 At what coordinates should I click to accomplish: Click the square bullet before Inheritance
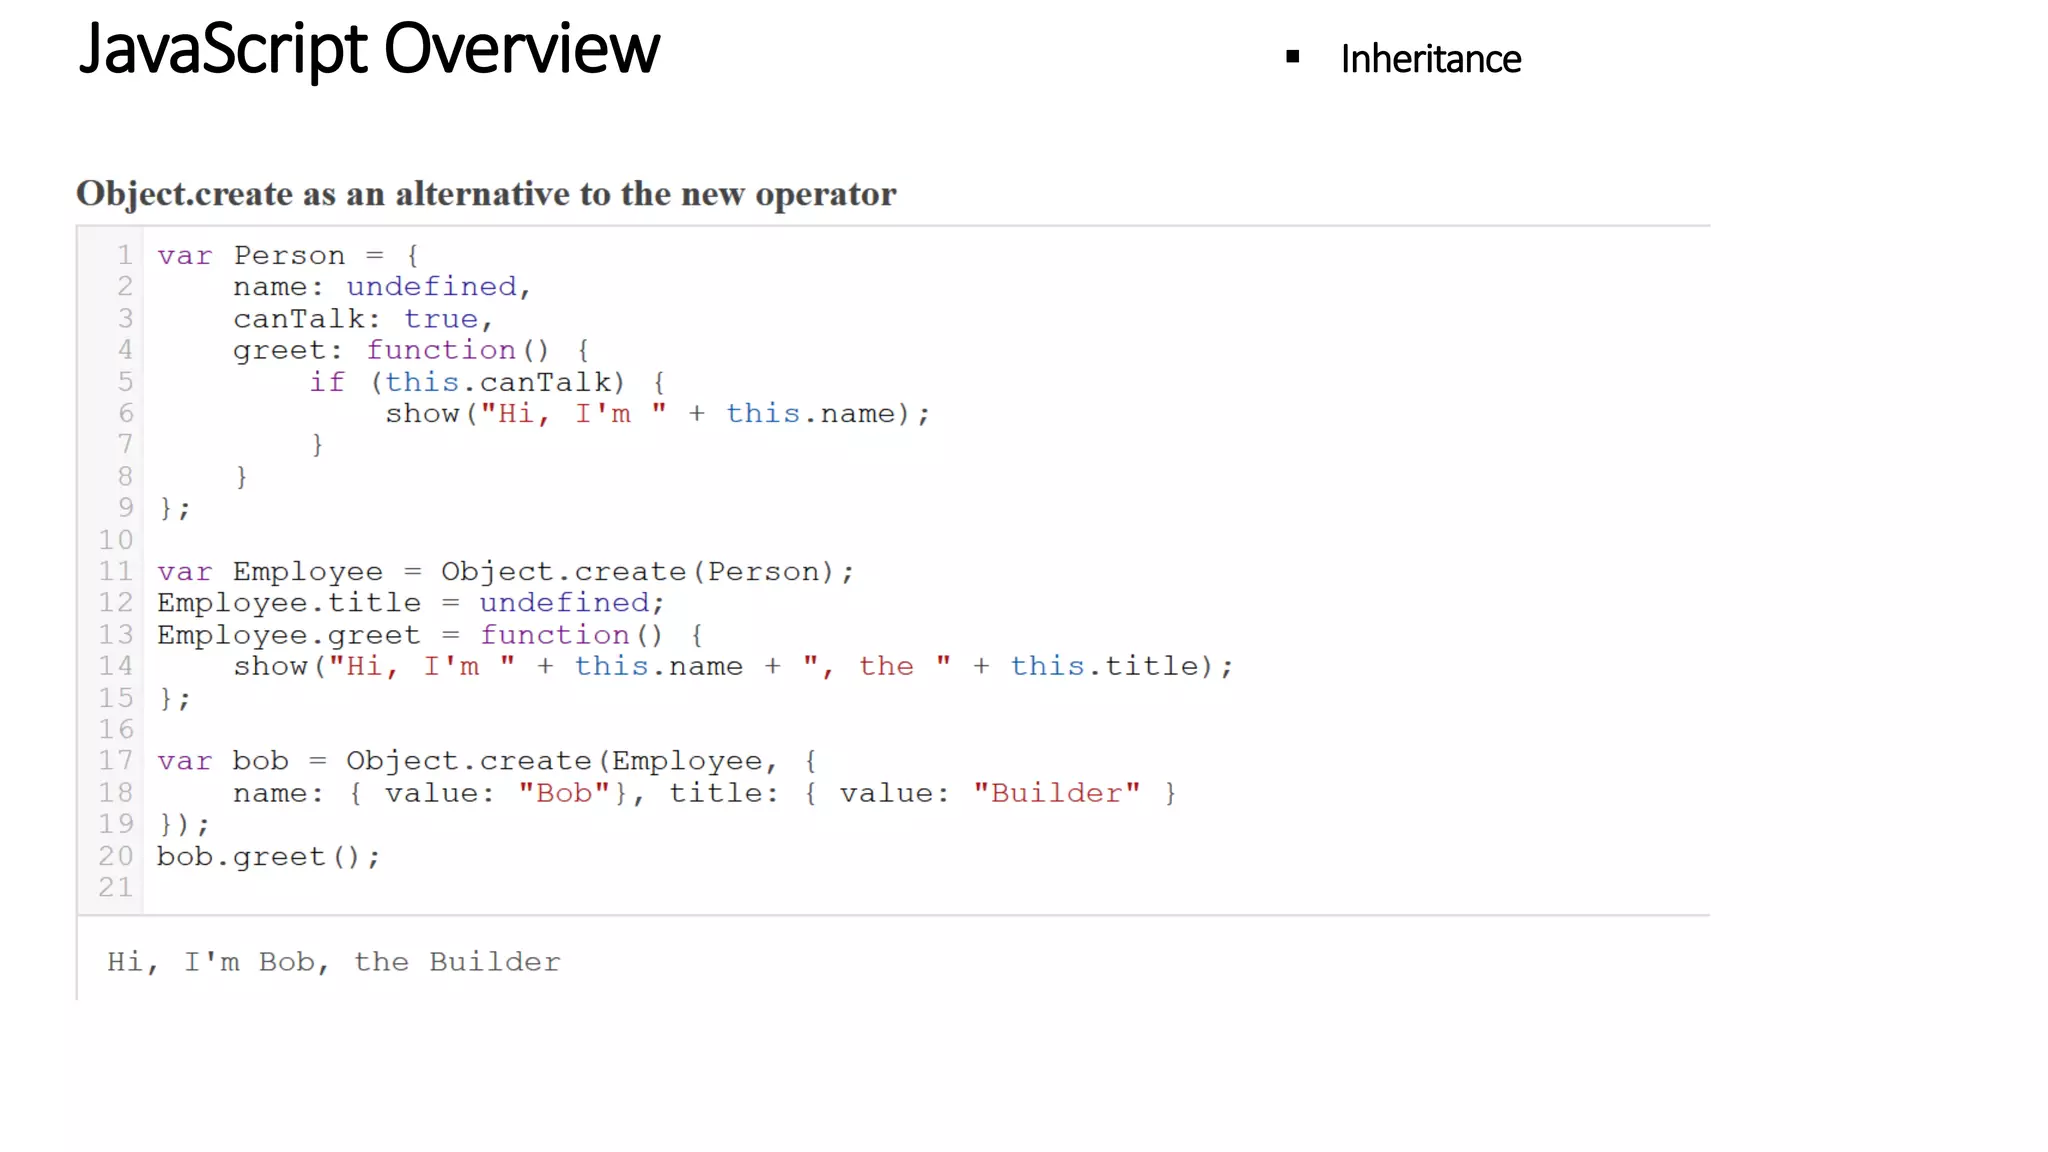(x=1293, y=58)
